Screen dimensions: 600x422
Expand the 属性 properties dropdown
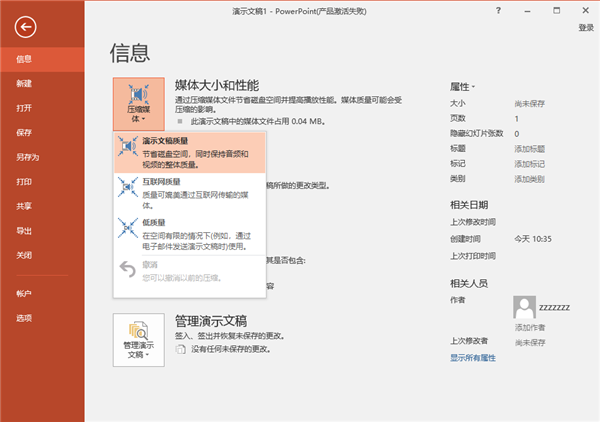(462, 87)
